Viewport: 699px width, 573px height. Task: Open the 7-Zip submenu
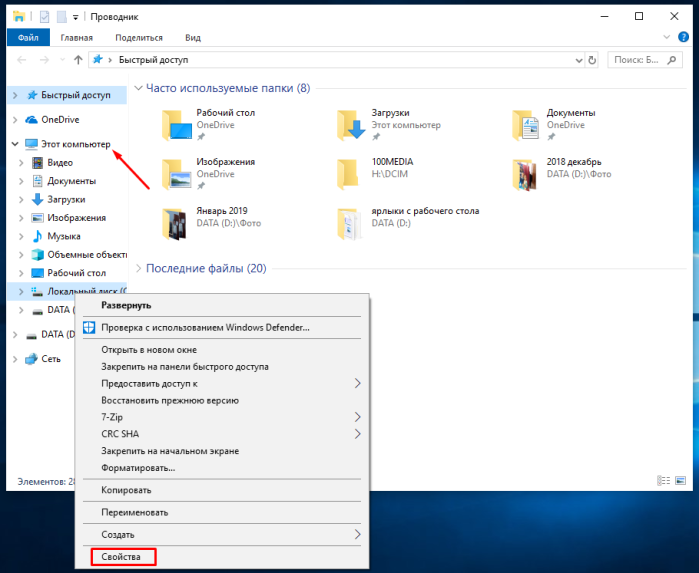(x=222, y=417)
